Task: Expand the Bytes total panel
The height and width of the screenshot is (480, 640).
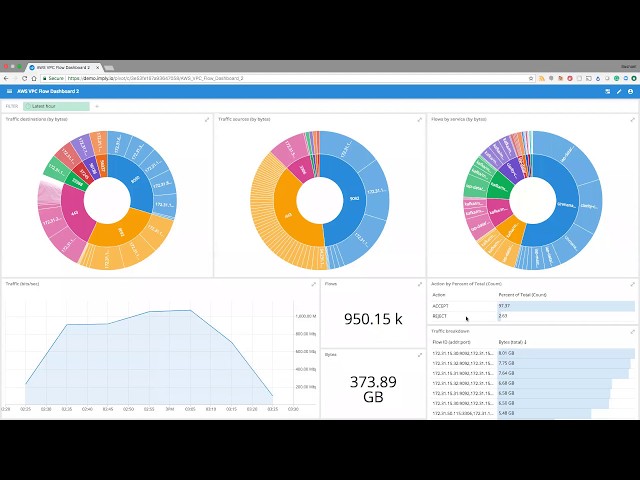Action: 420,355
